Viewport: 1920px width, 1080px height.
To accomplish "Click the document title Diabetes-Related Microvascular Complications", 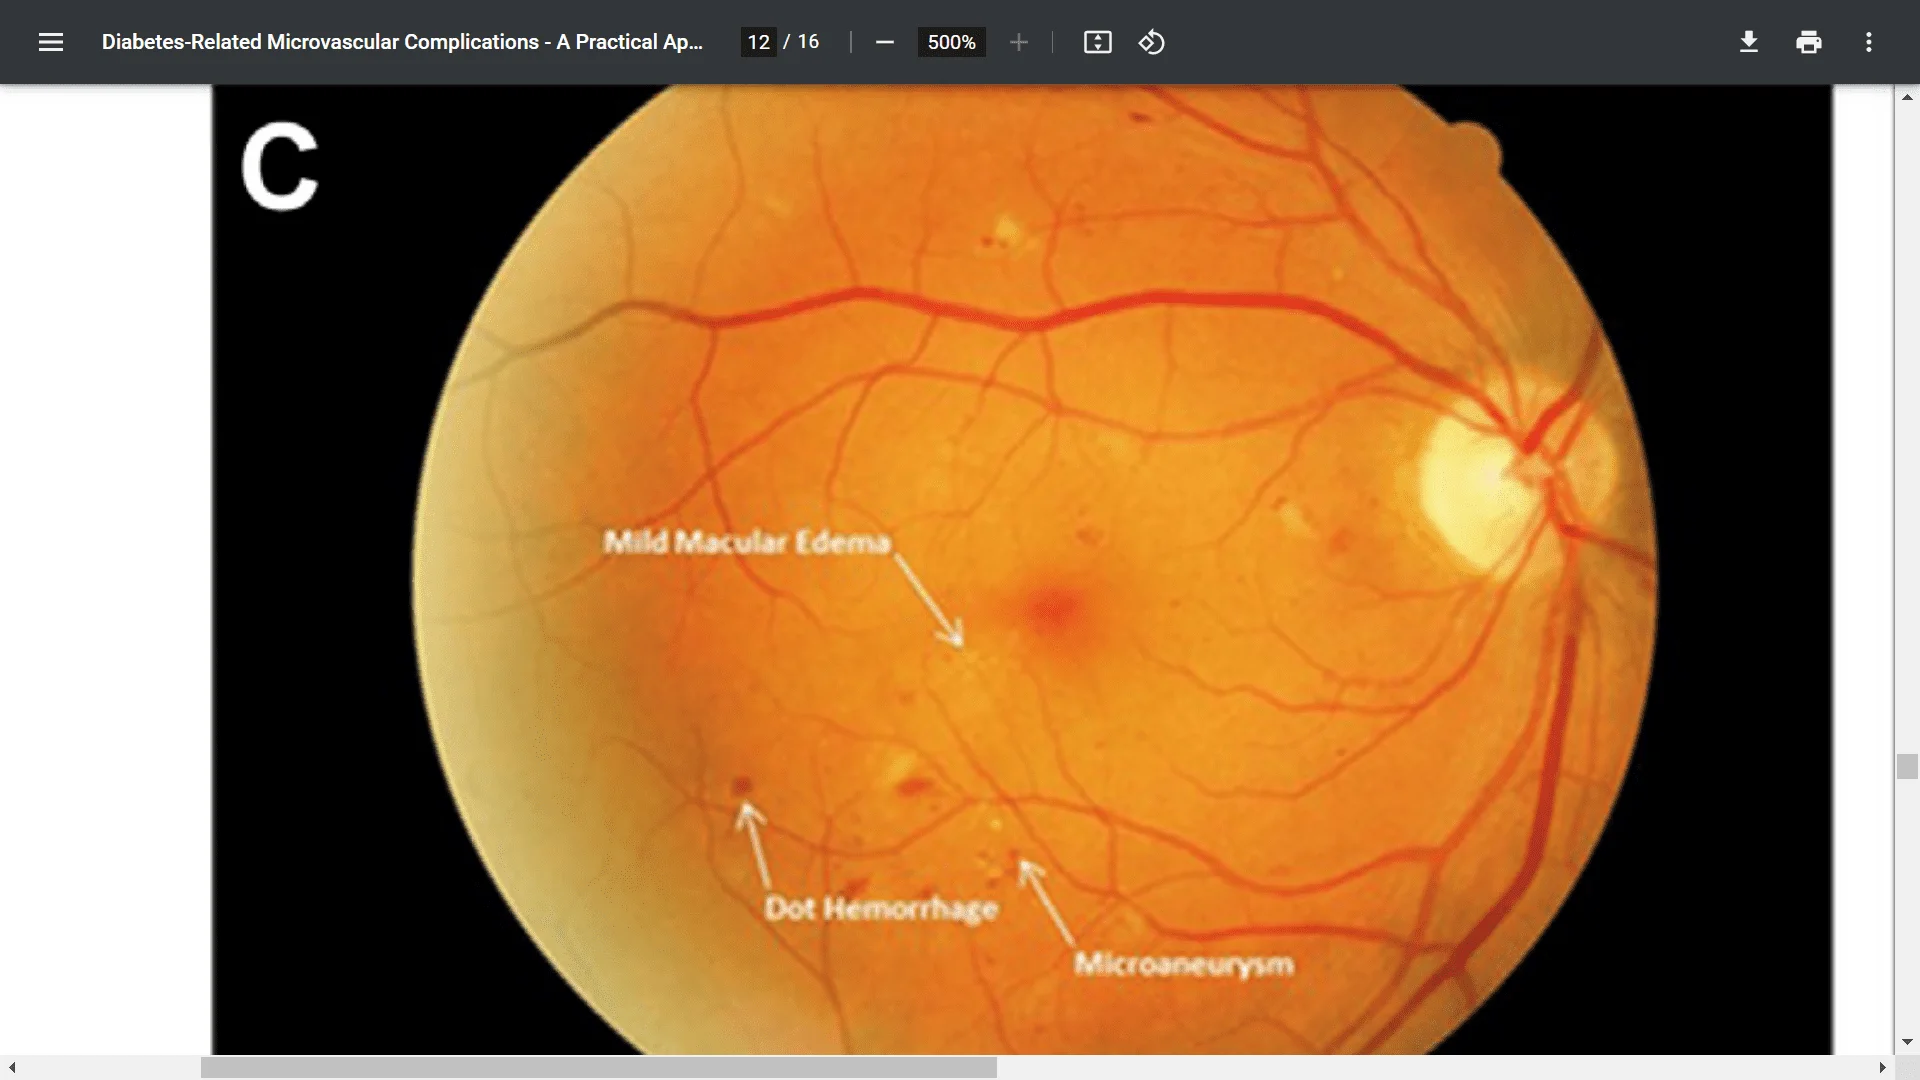I will click(x=402, y=42).
